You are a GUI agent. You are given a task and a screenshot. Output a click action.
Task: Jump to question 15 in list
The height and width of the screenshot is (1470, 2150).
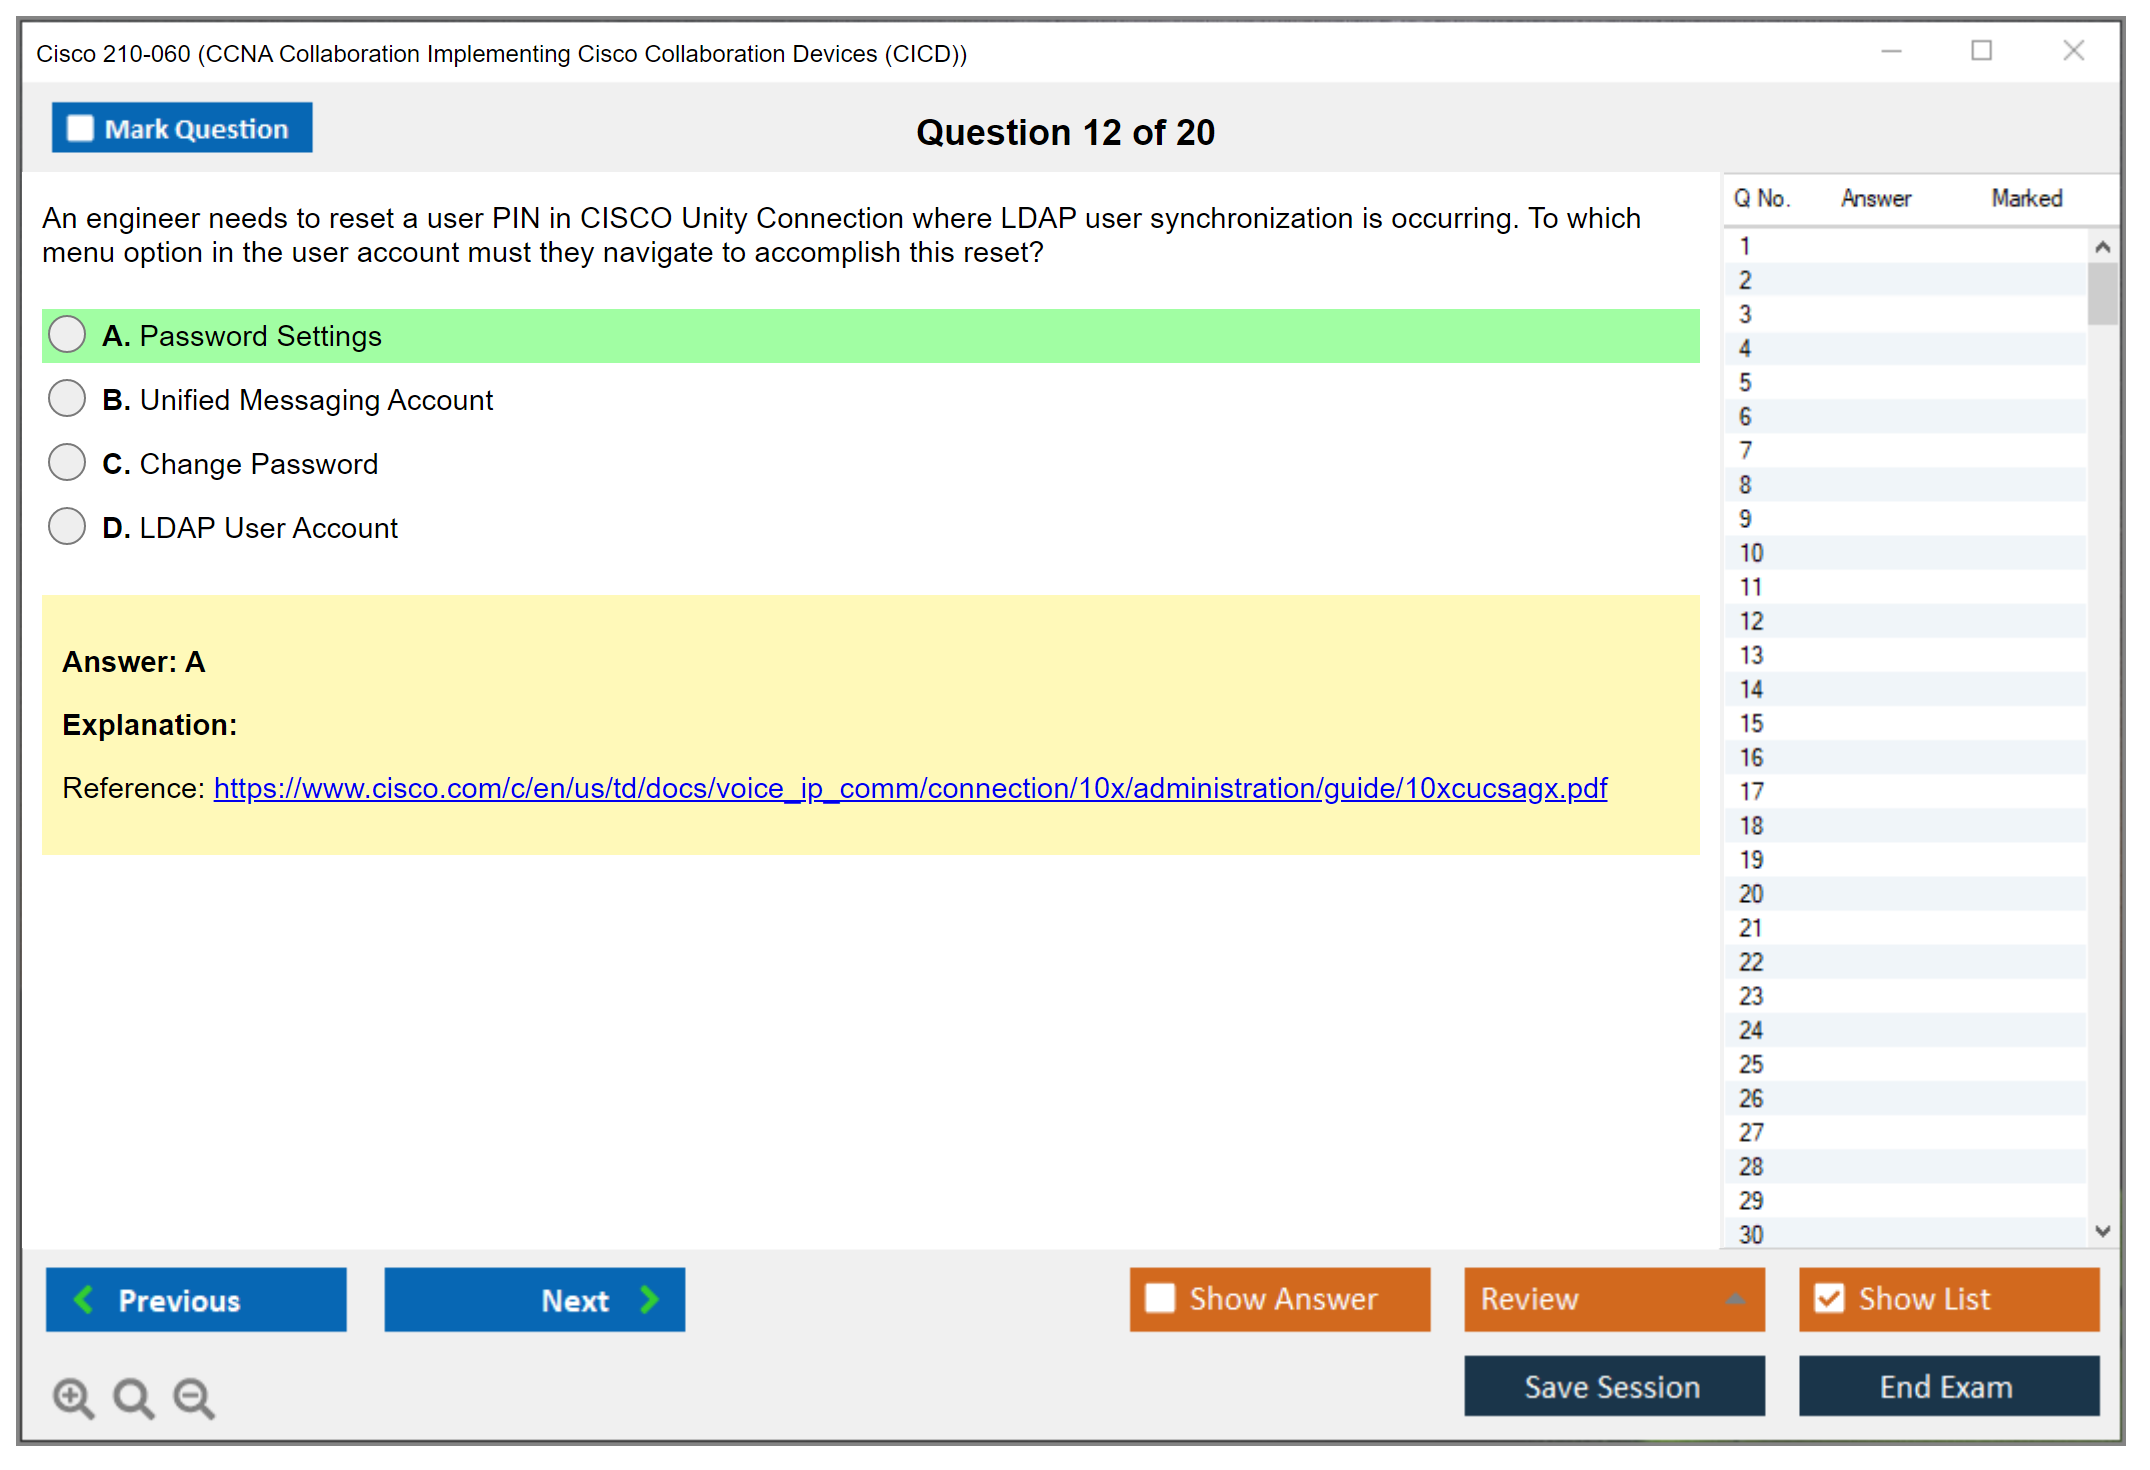1751,723
